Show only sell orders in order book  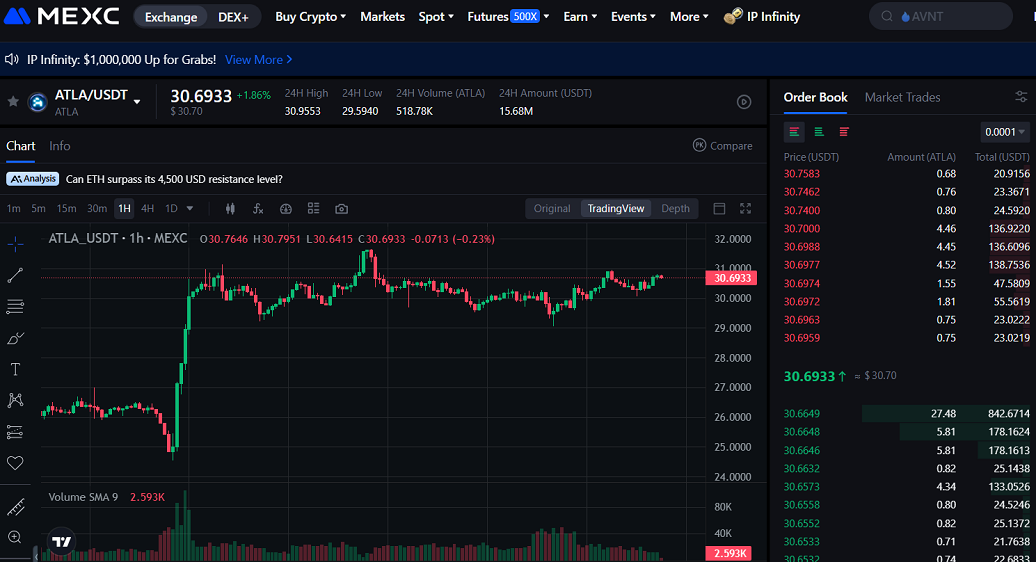(x=844, y=131)
